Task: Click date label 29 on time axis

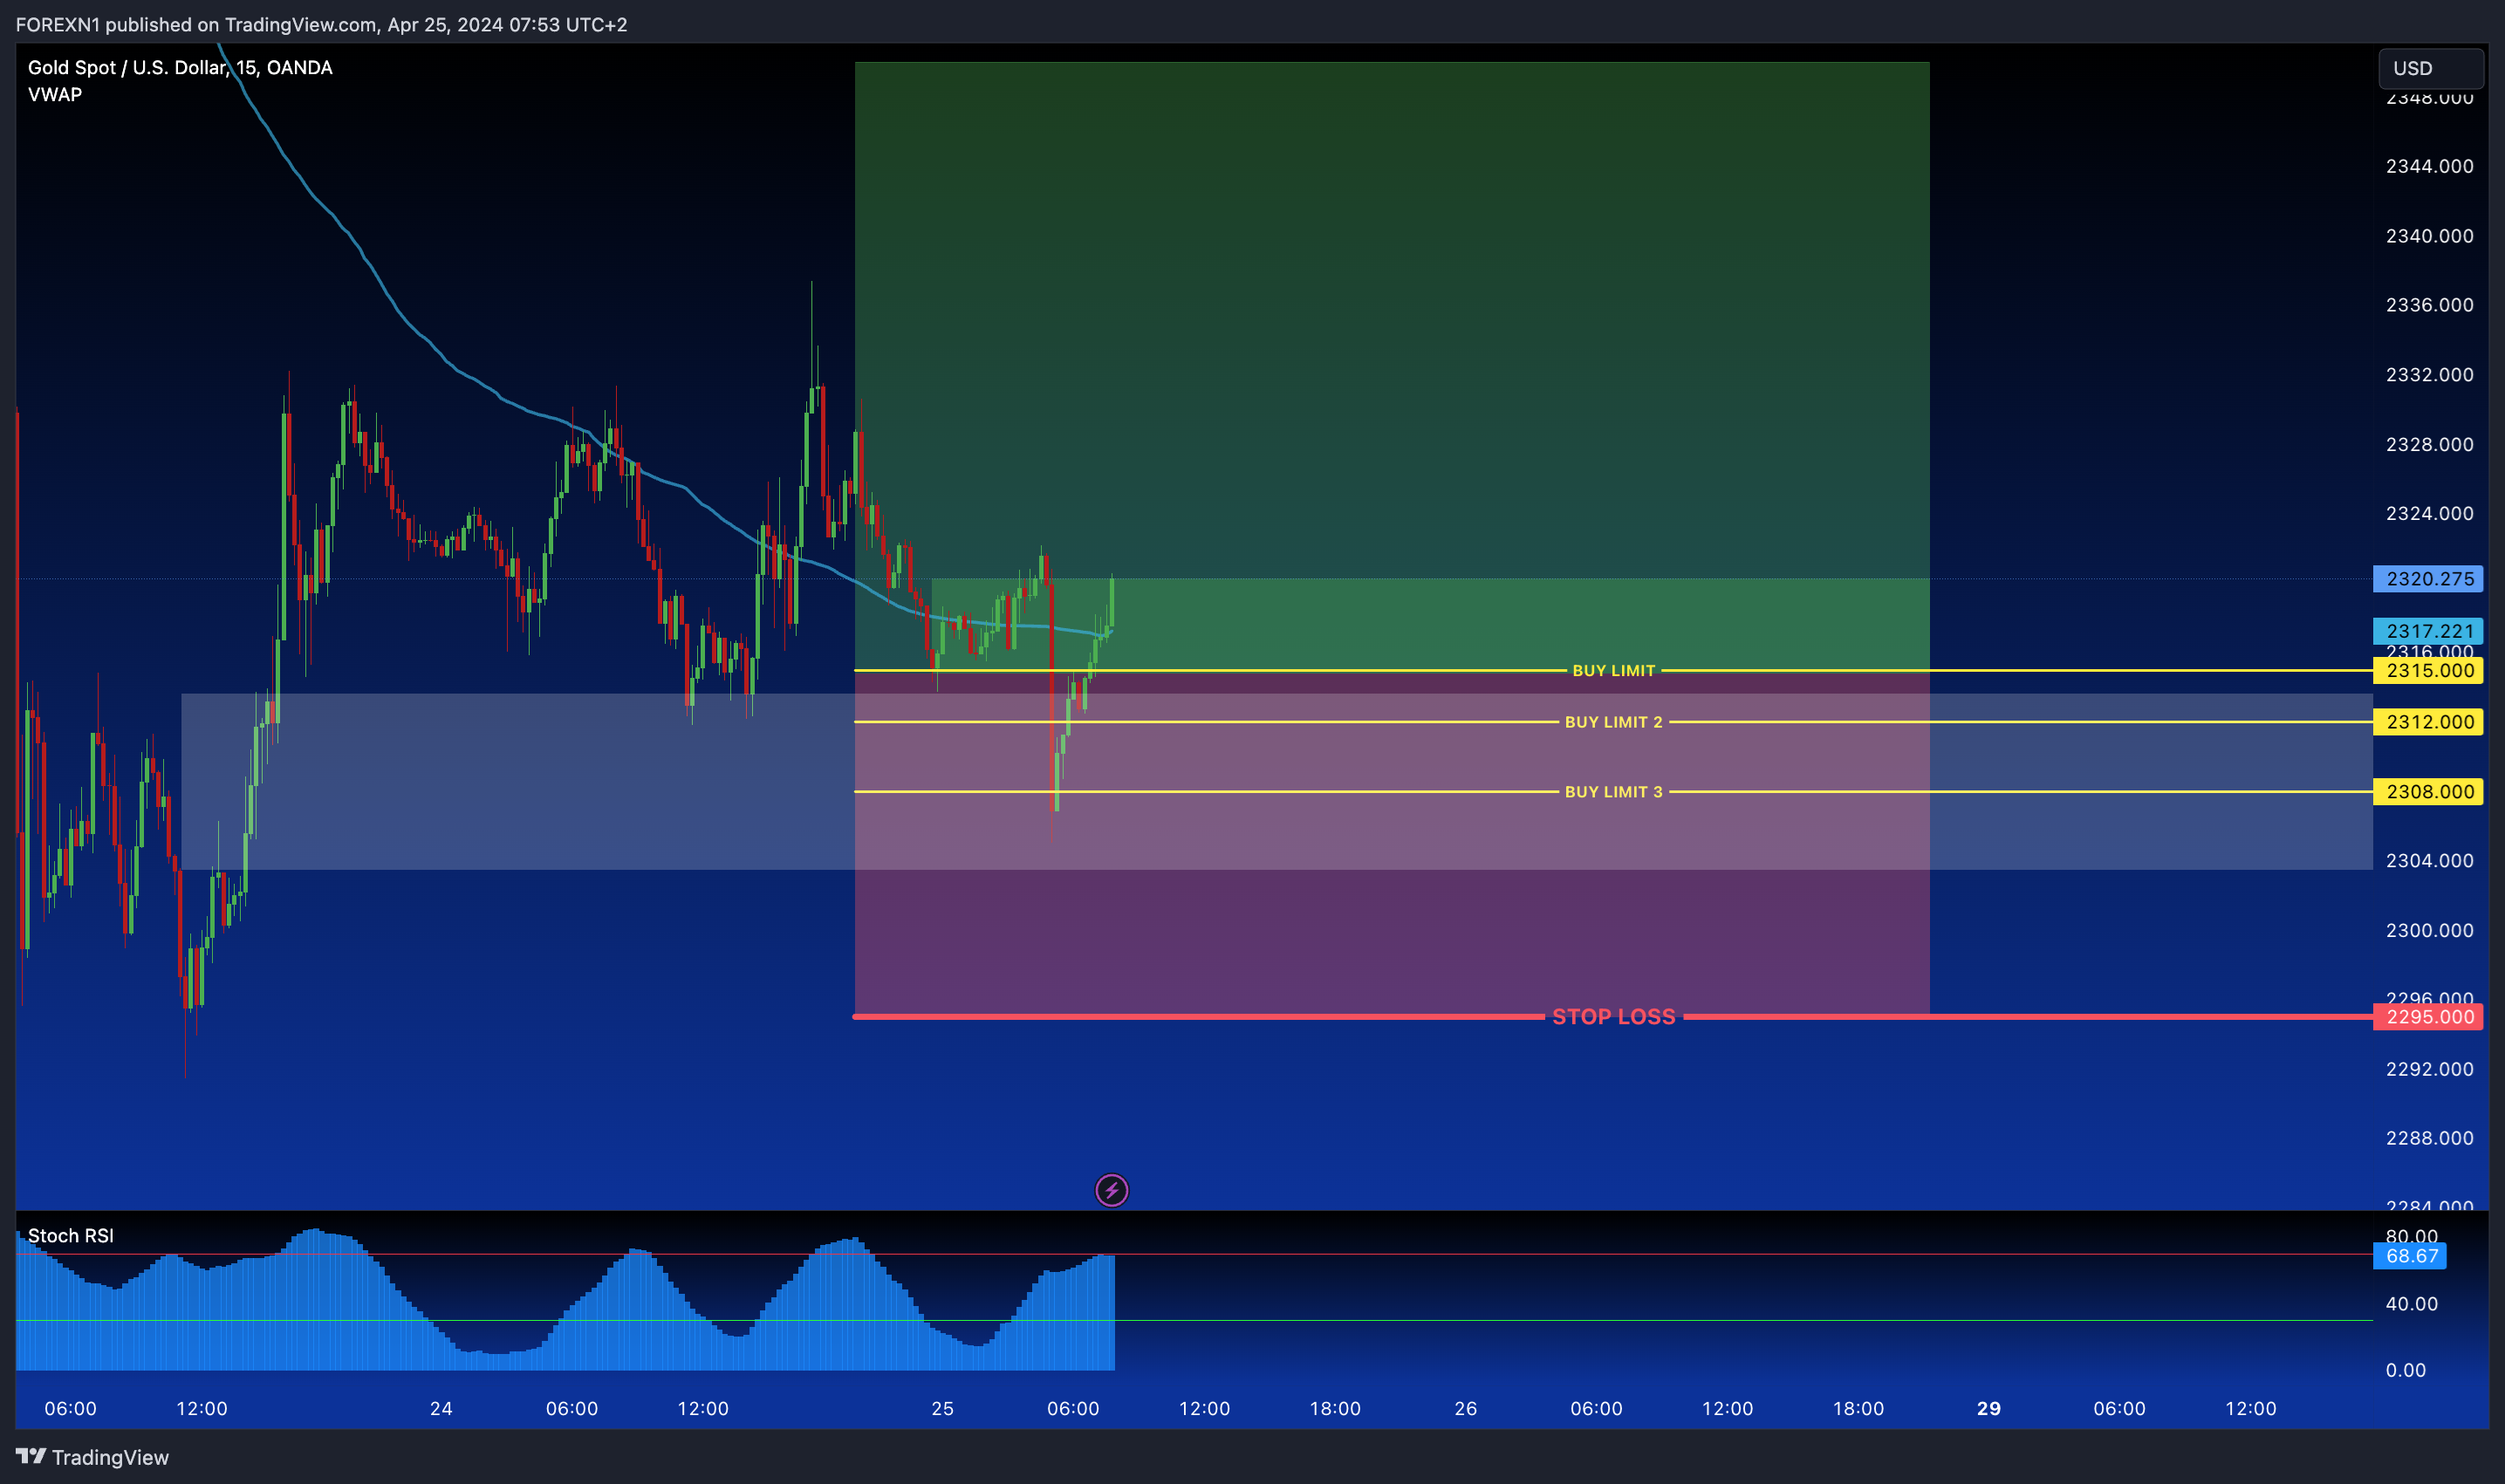Action: coord(1988,1408)
